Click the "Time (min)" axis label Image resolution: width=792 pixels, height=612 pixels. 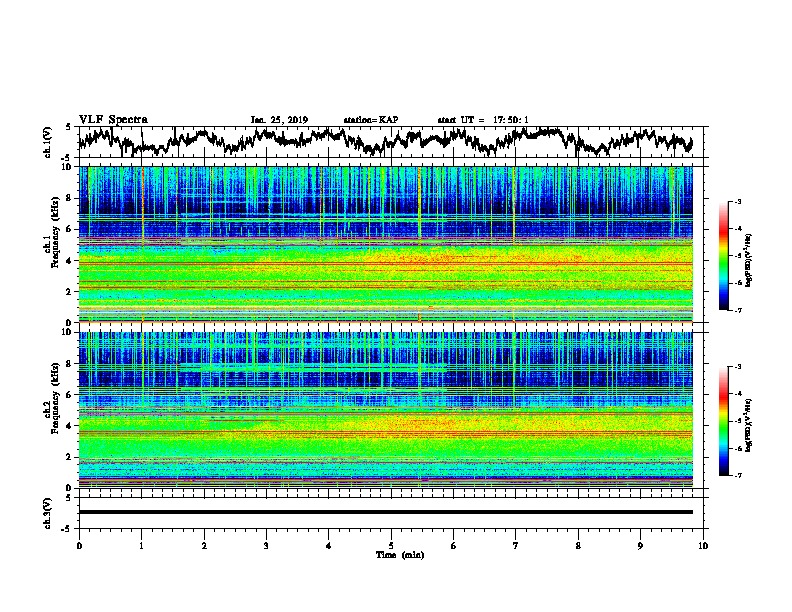400,555
